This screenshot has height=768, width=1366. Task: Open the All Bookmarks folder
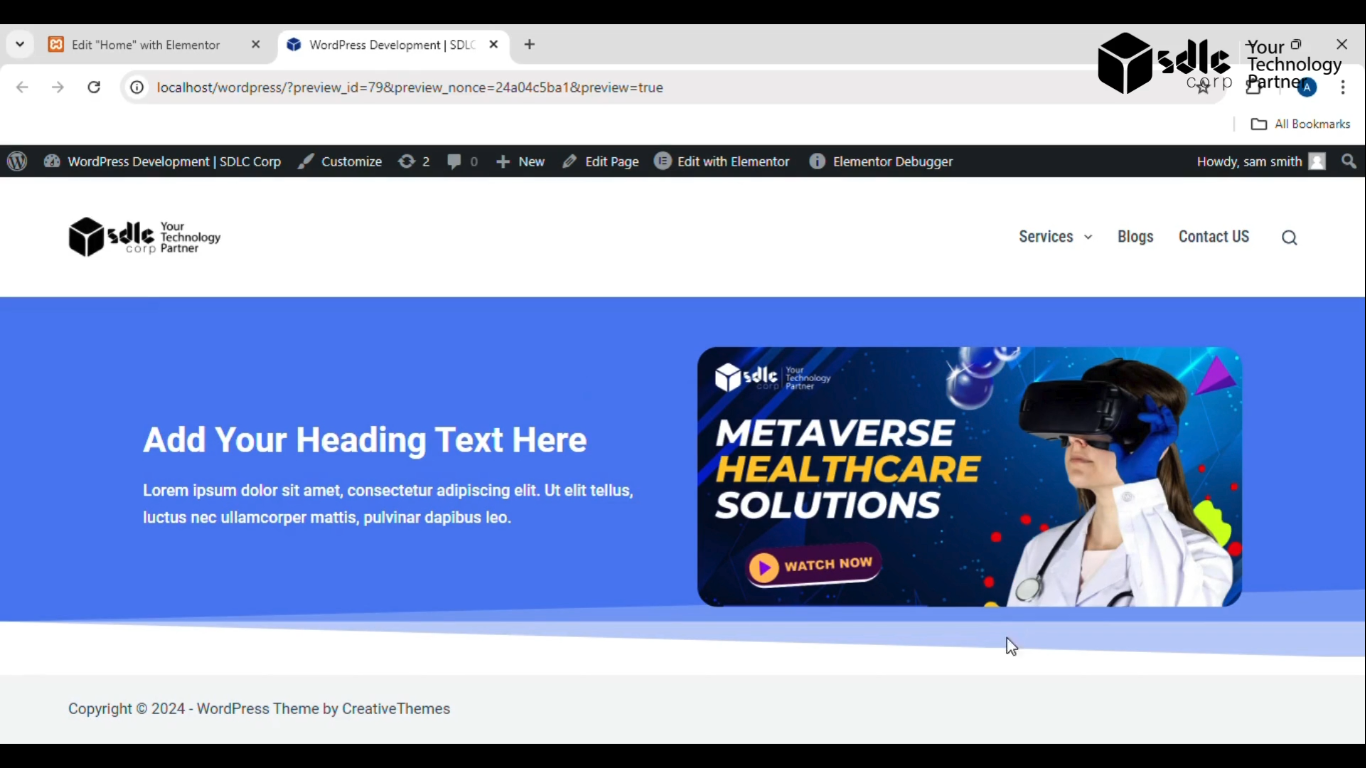1301,124
